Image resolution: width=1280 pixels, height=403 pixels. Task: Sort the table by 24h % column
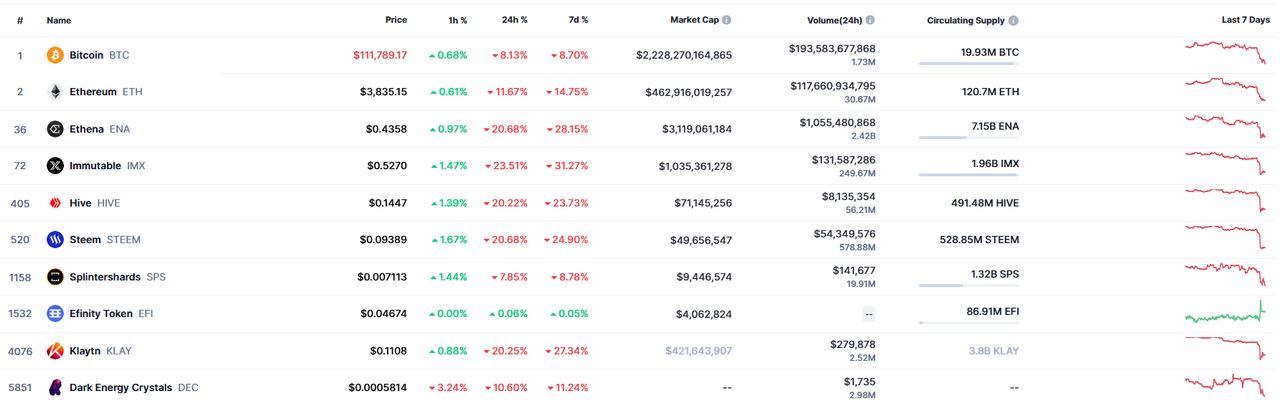[514, 20]
